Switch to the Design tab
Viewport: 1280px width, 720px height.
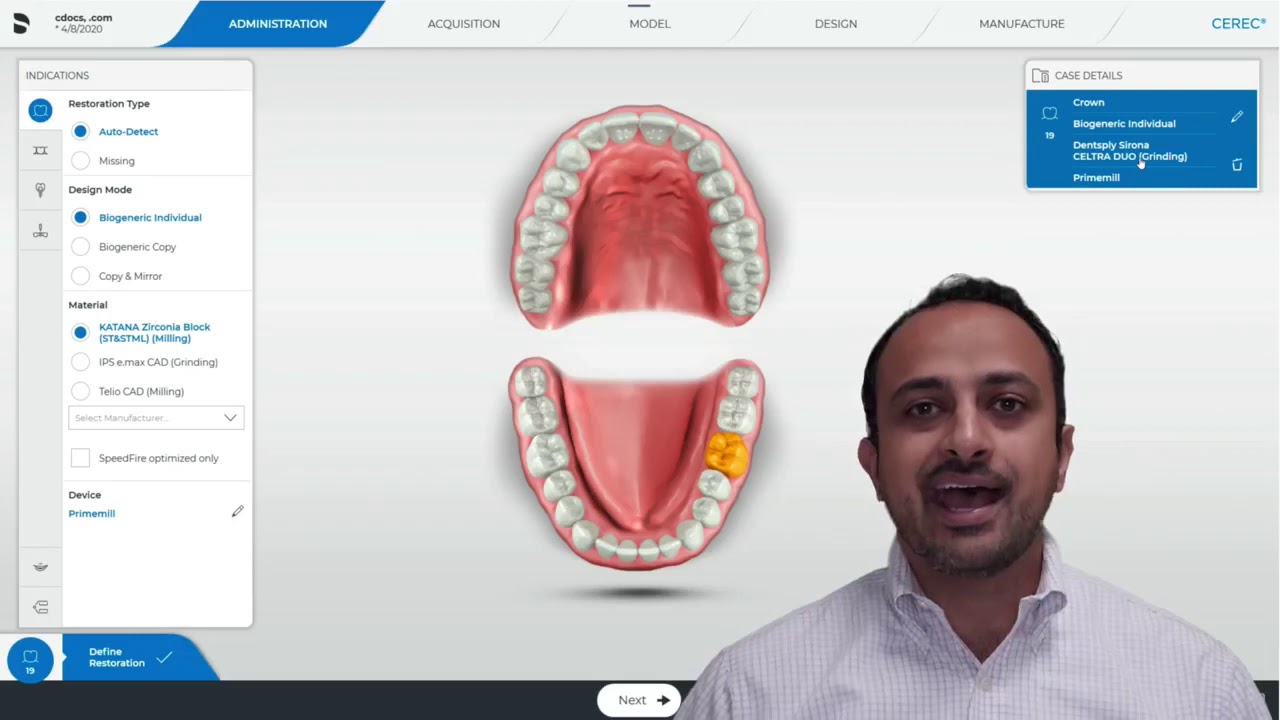pos(836,24)
